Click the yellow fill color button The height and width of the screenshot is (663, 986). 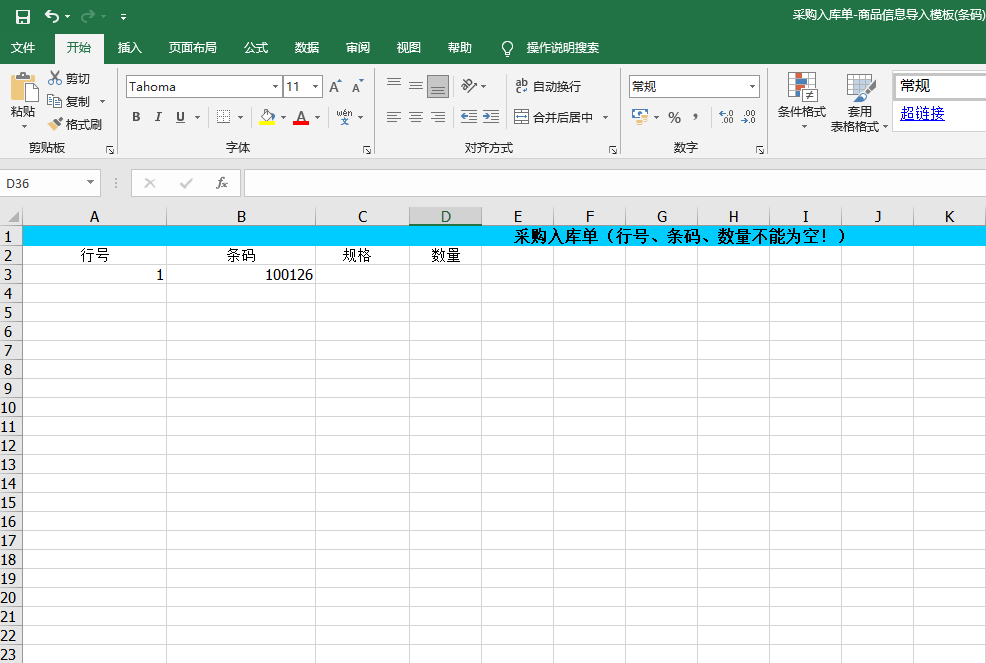pos(266,117)
